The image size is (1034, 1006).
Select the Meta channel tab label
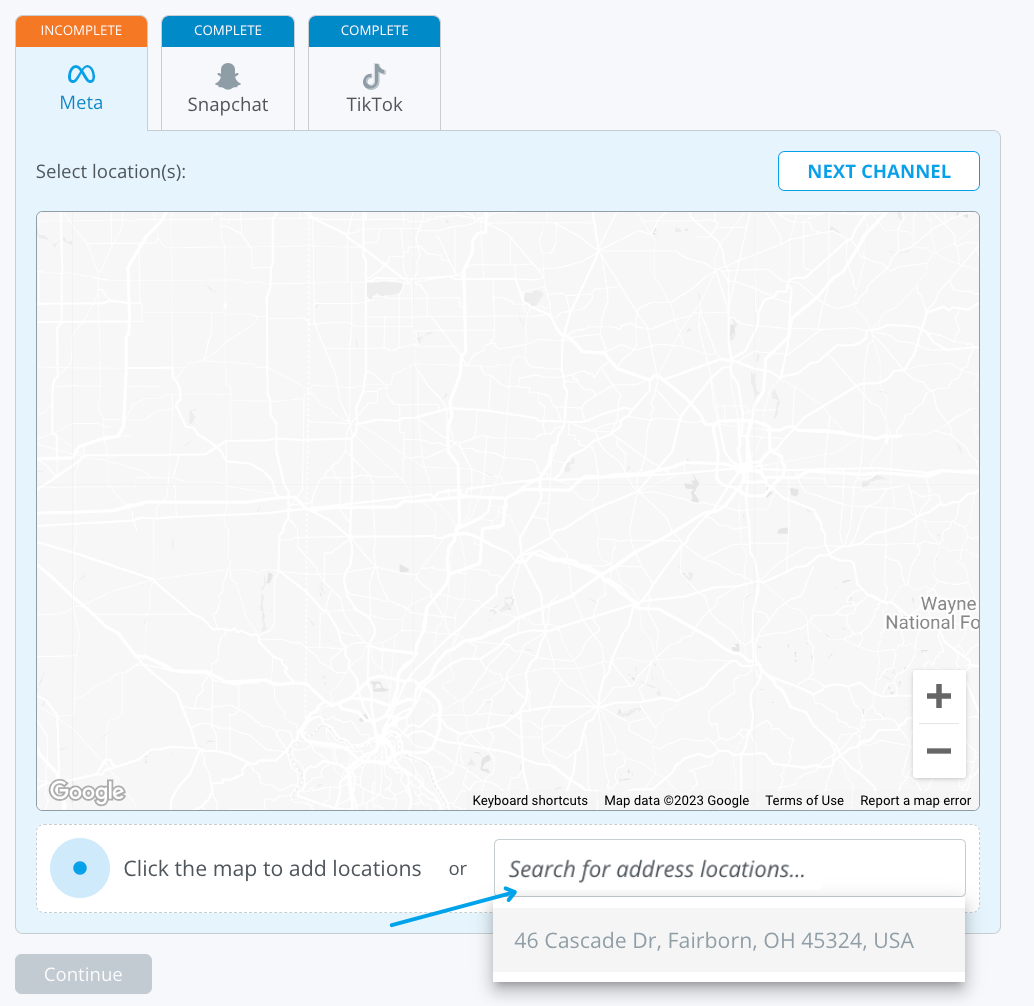[81, 103]
